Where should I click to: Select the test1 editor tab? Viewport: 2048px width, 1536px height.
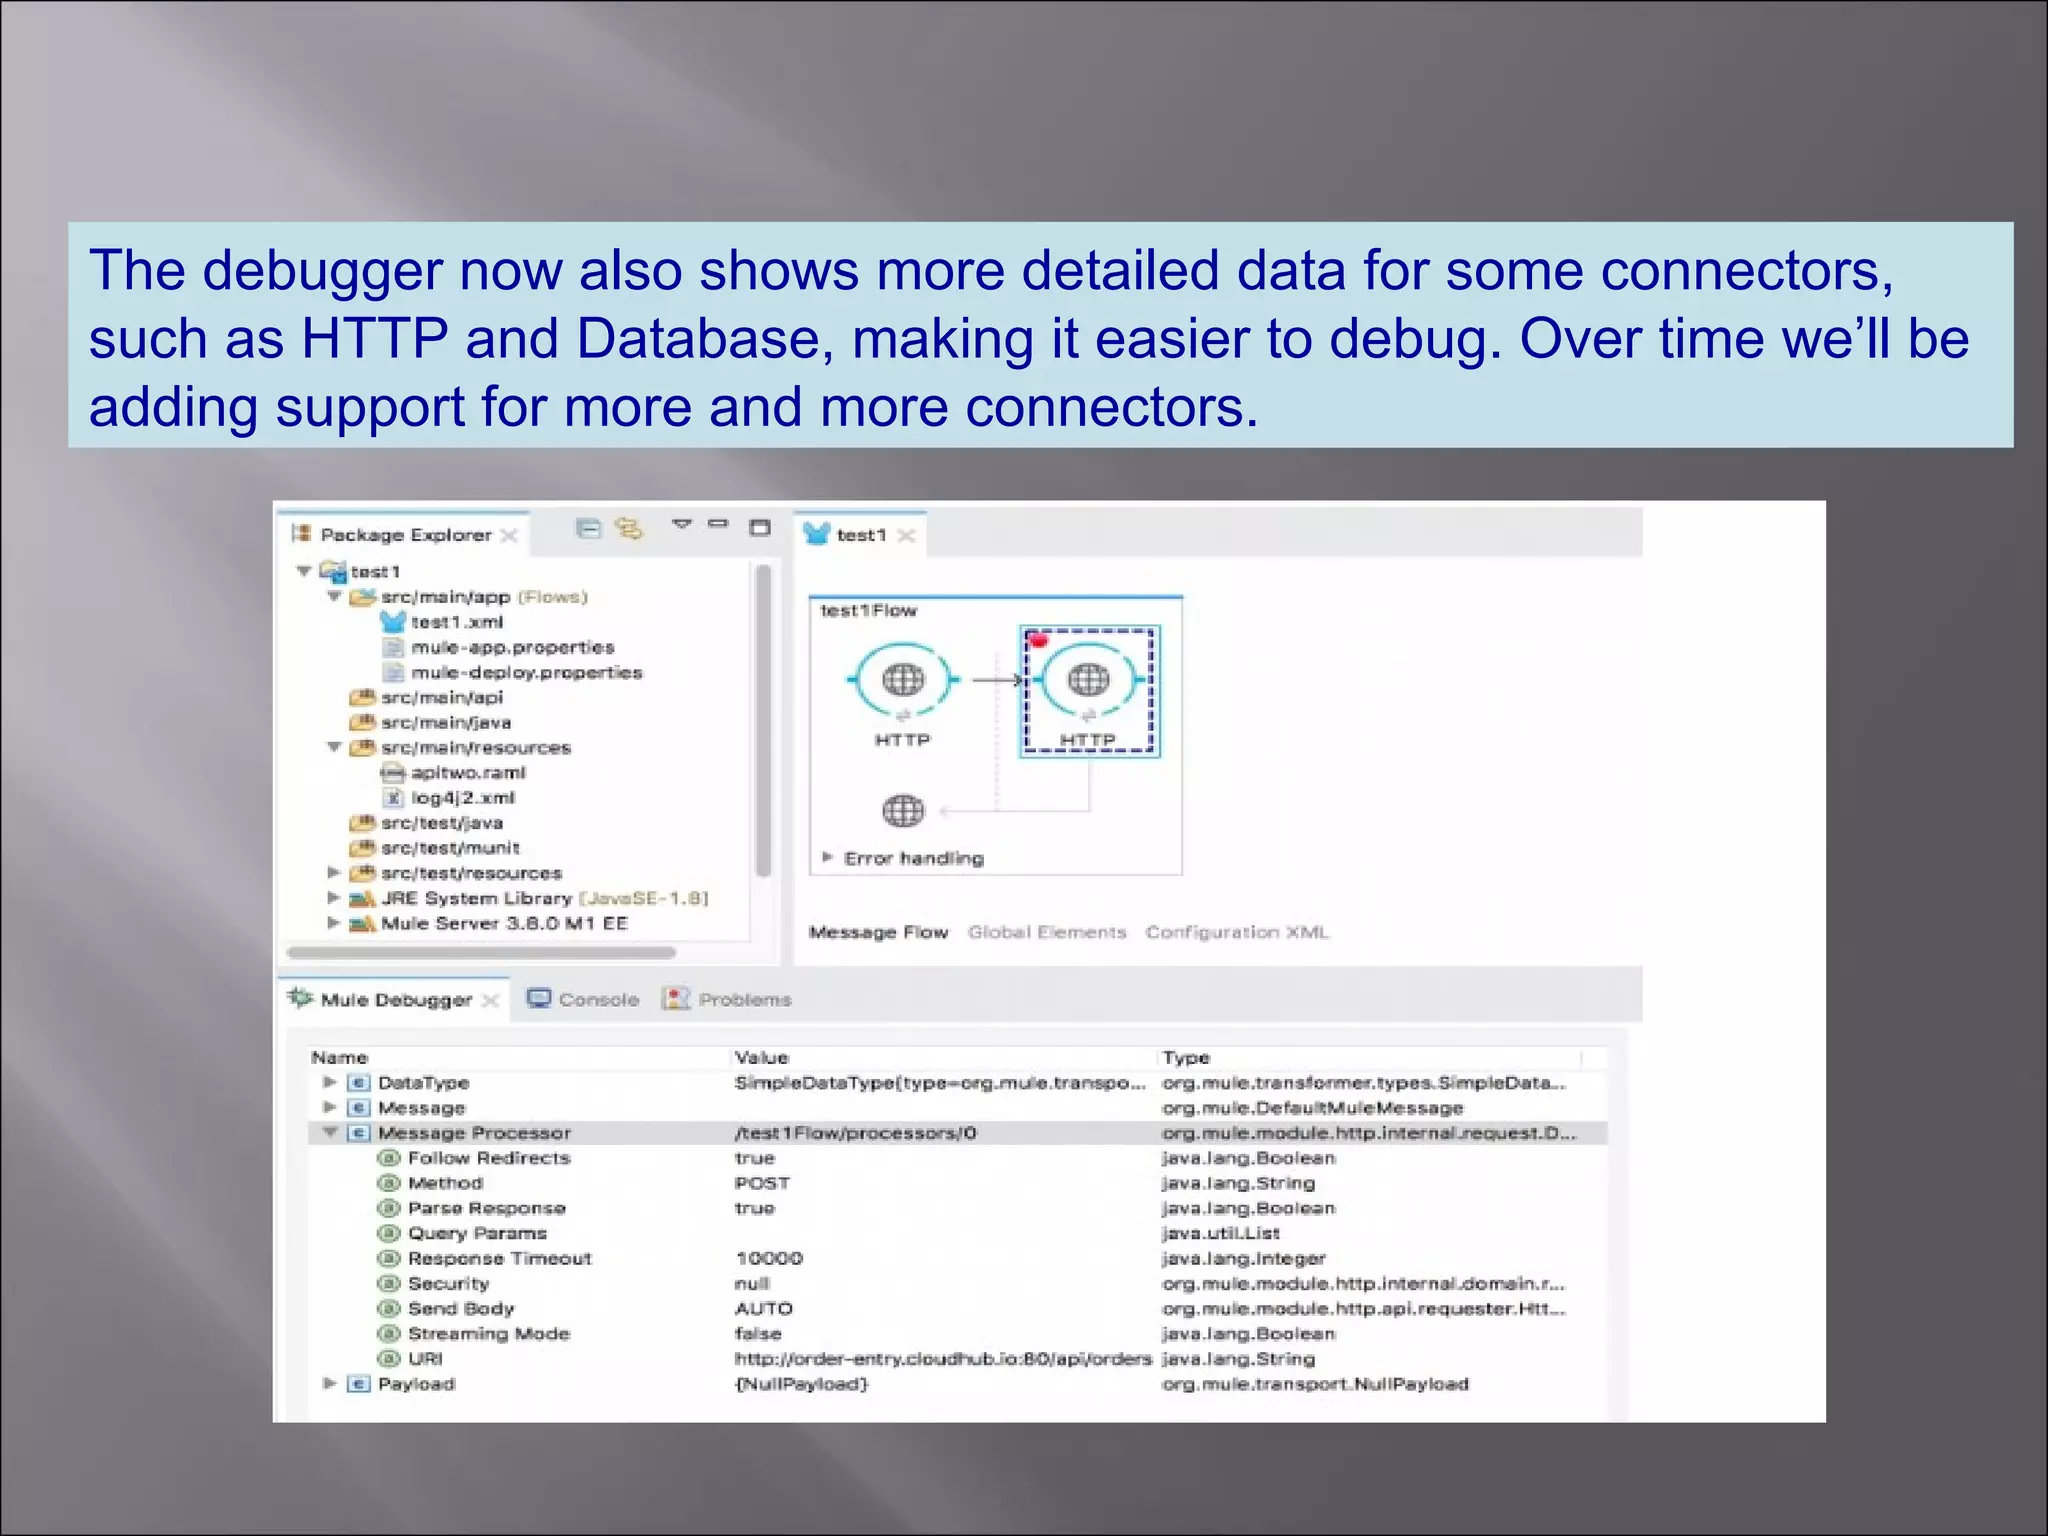tap(860, 535)
